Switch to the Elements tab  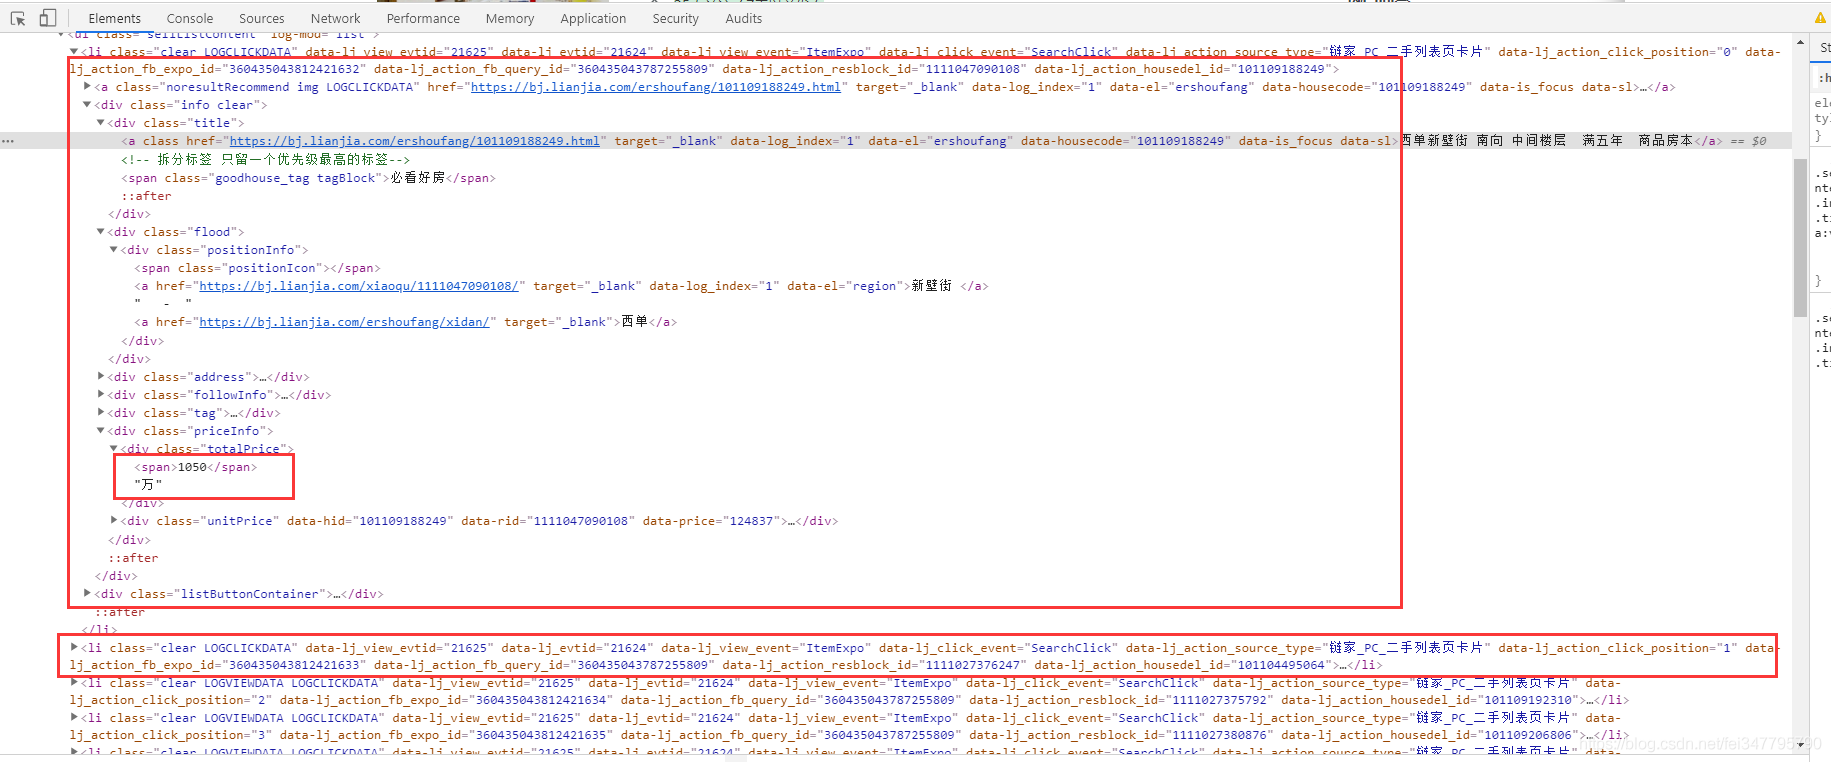pos(115,18)
